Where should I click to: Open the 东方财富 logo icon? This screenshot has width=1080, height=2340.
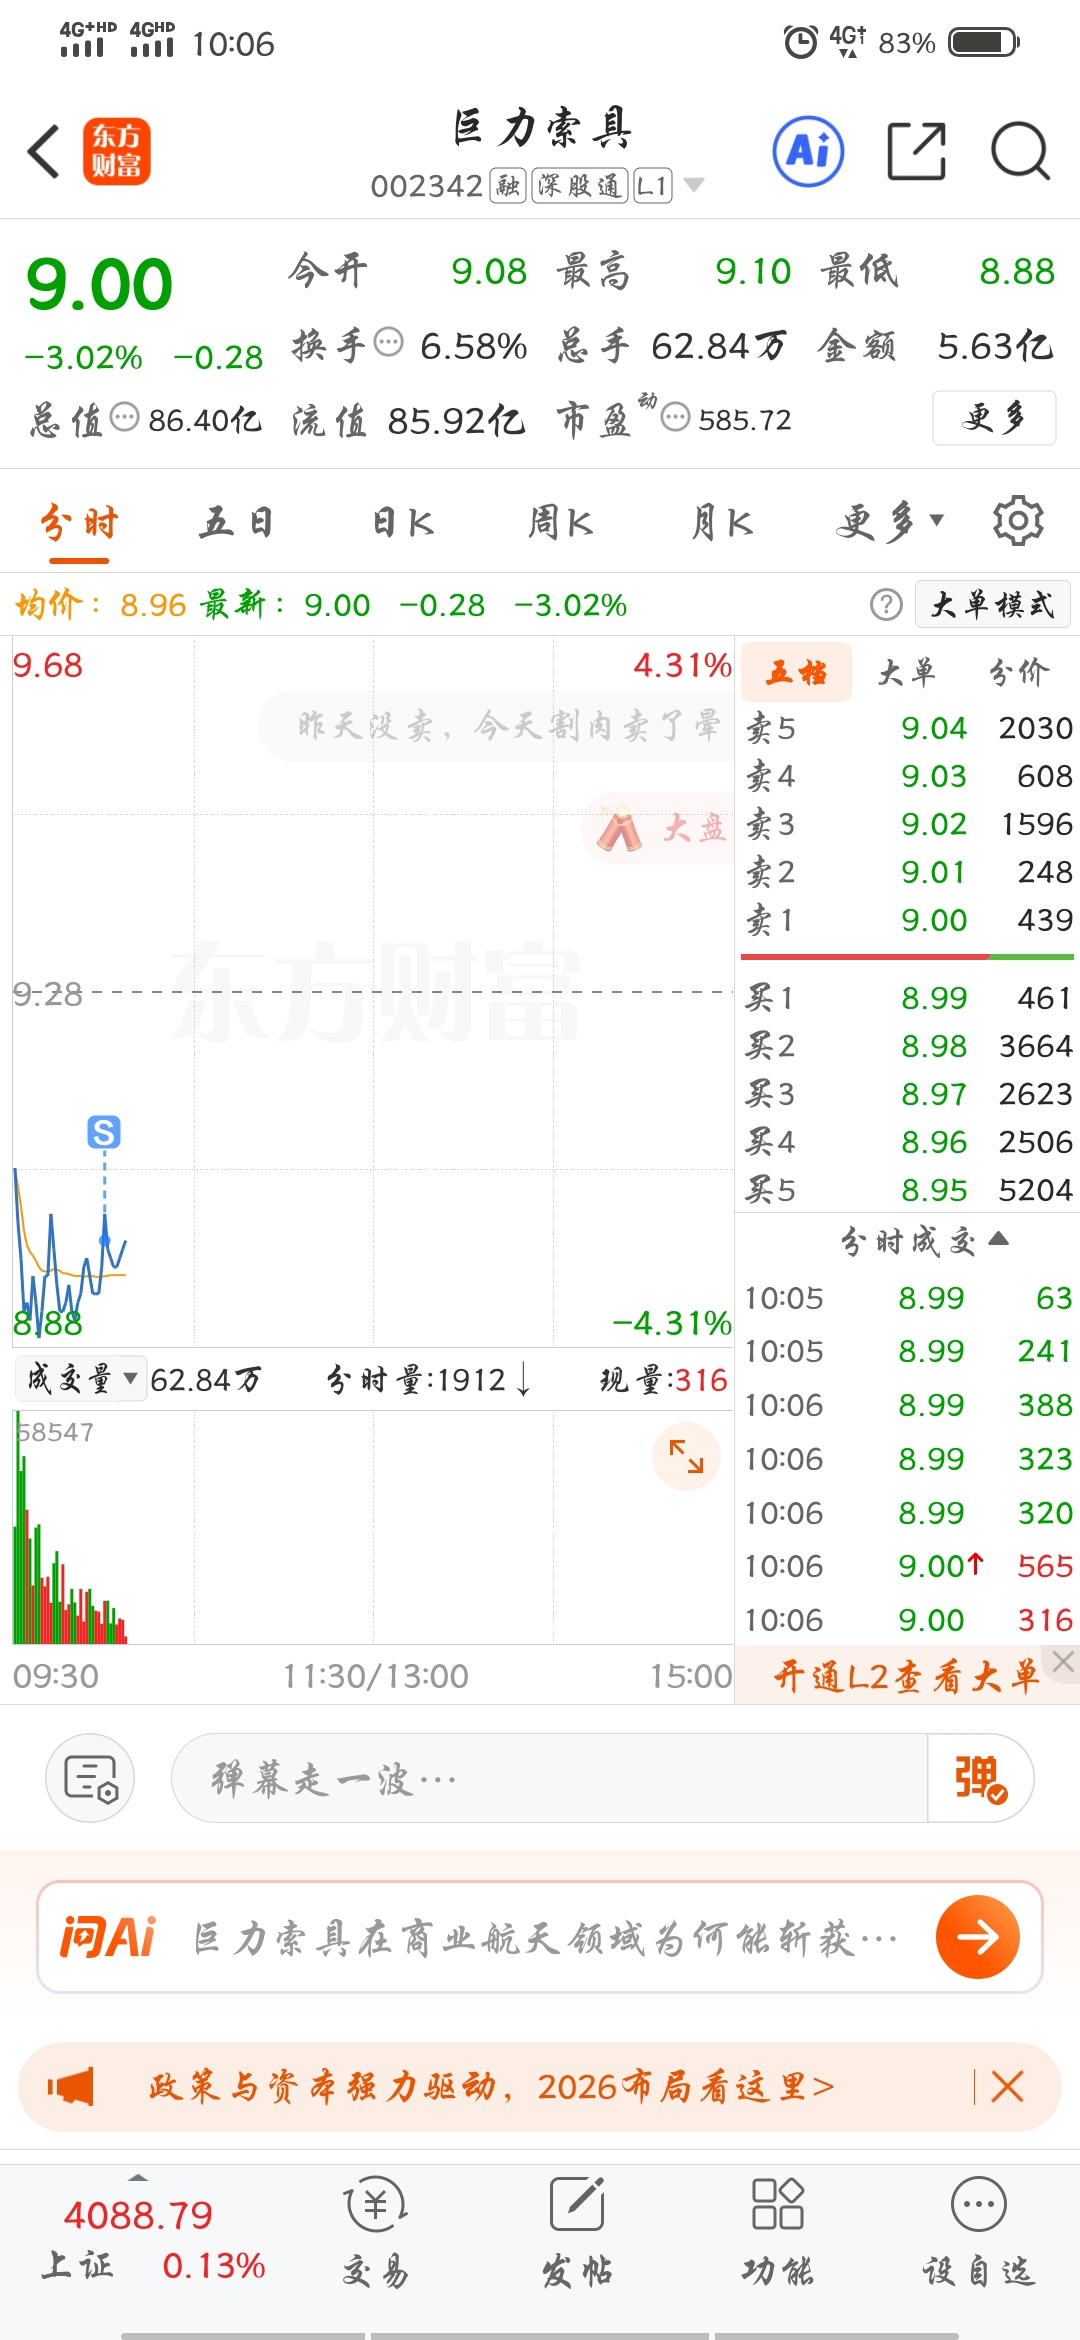(x=117, y=152)
